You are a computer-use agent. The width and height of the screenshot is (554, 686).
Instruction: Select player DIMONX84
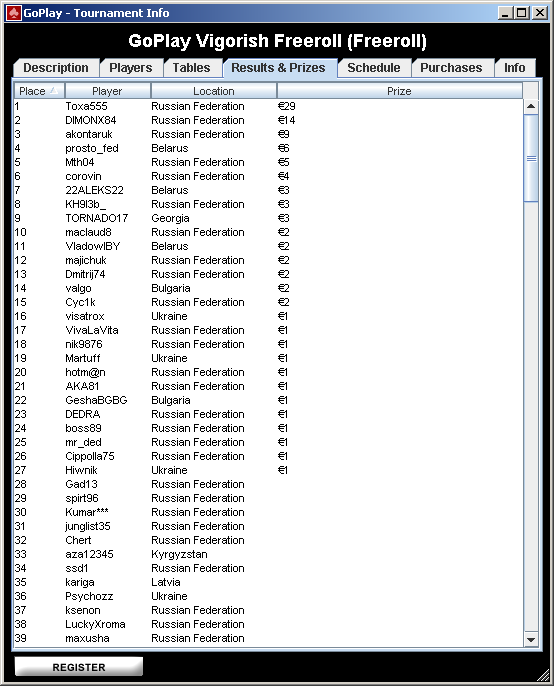click(x=91, y=120)
